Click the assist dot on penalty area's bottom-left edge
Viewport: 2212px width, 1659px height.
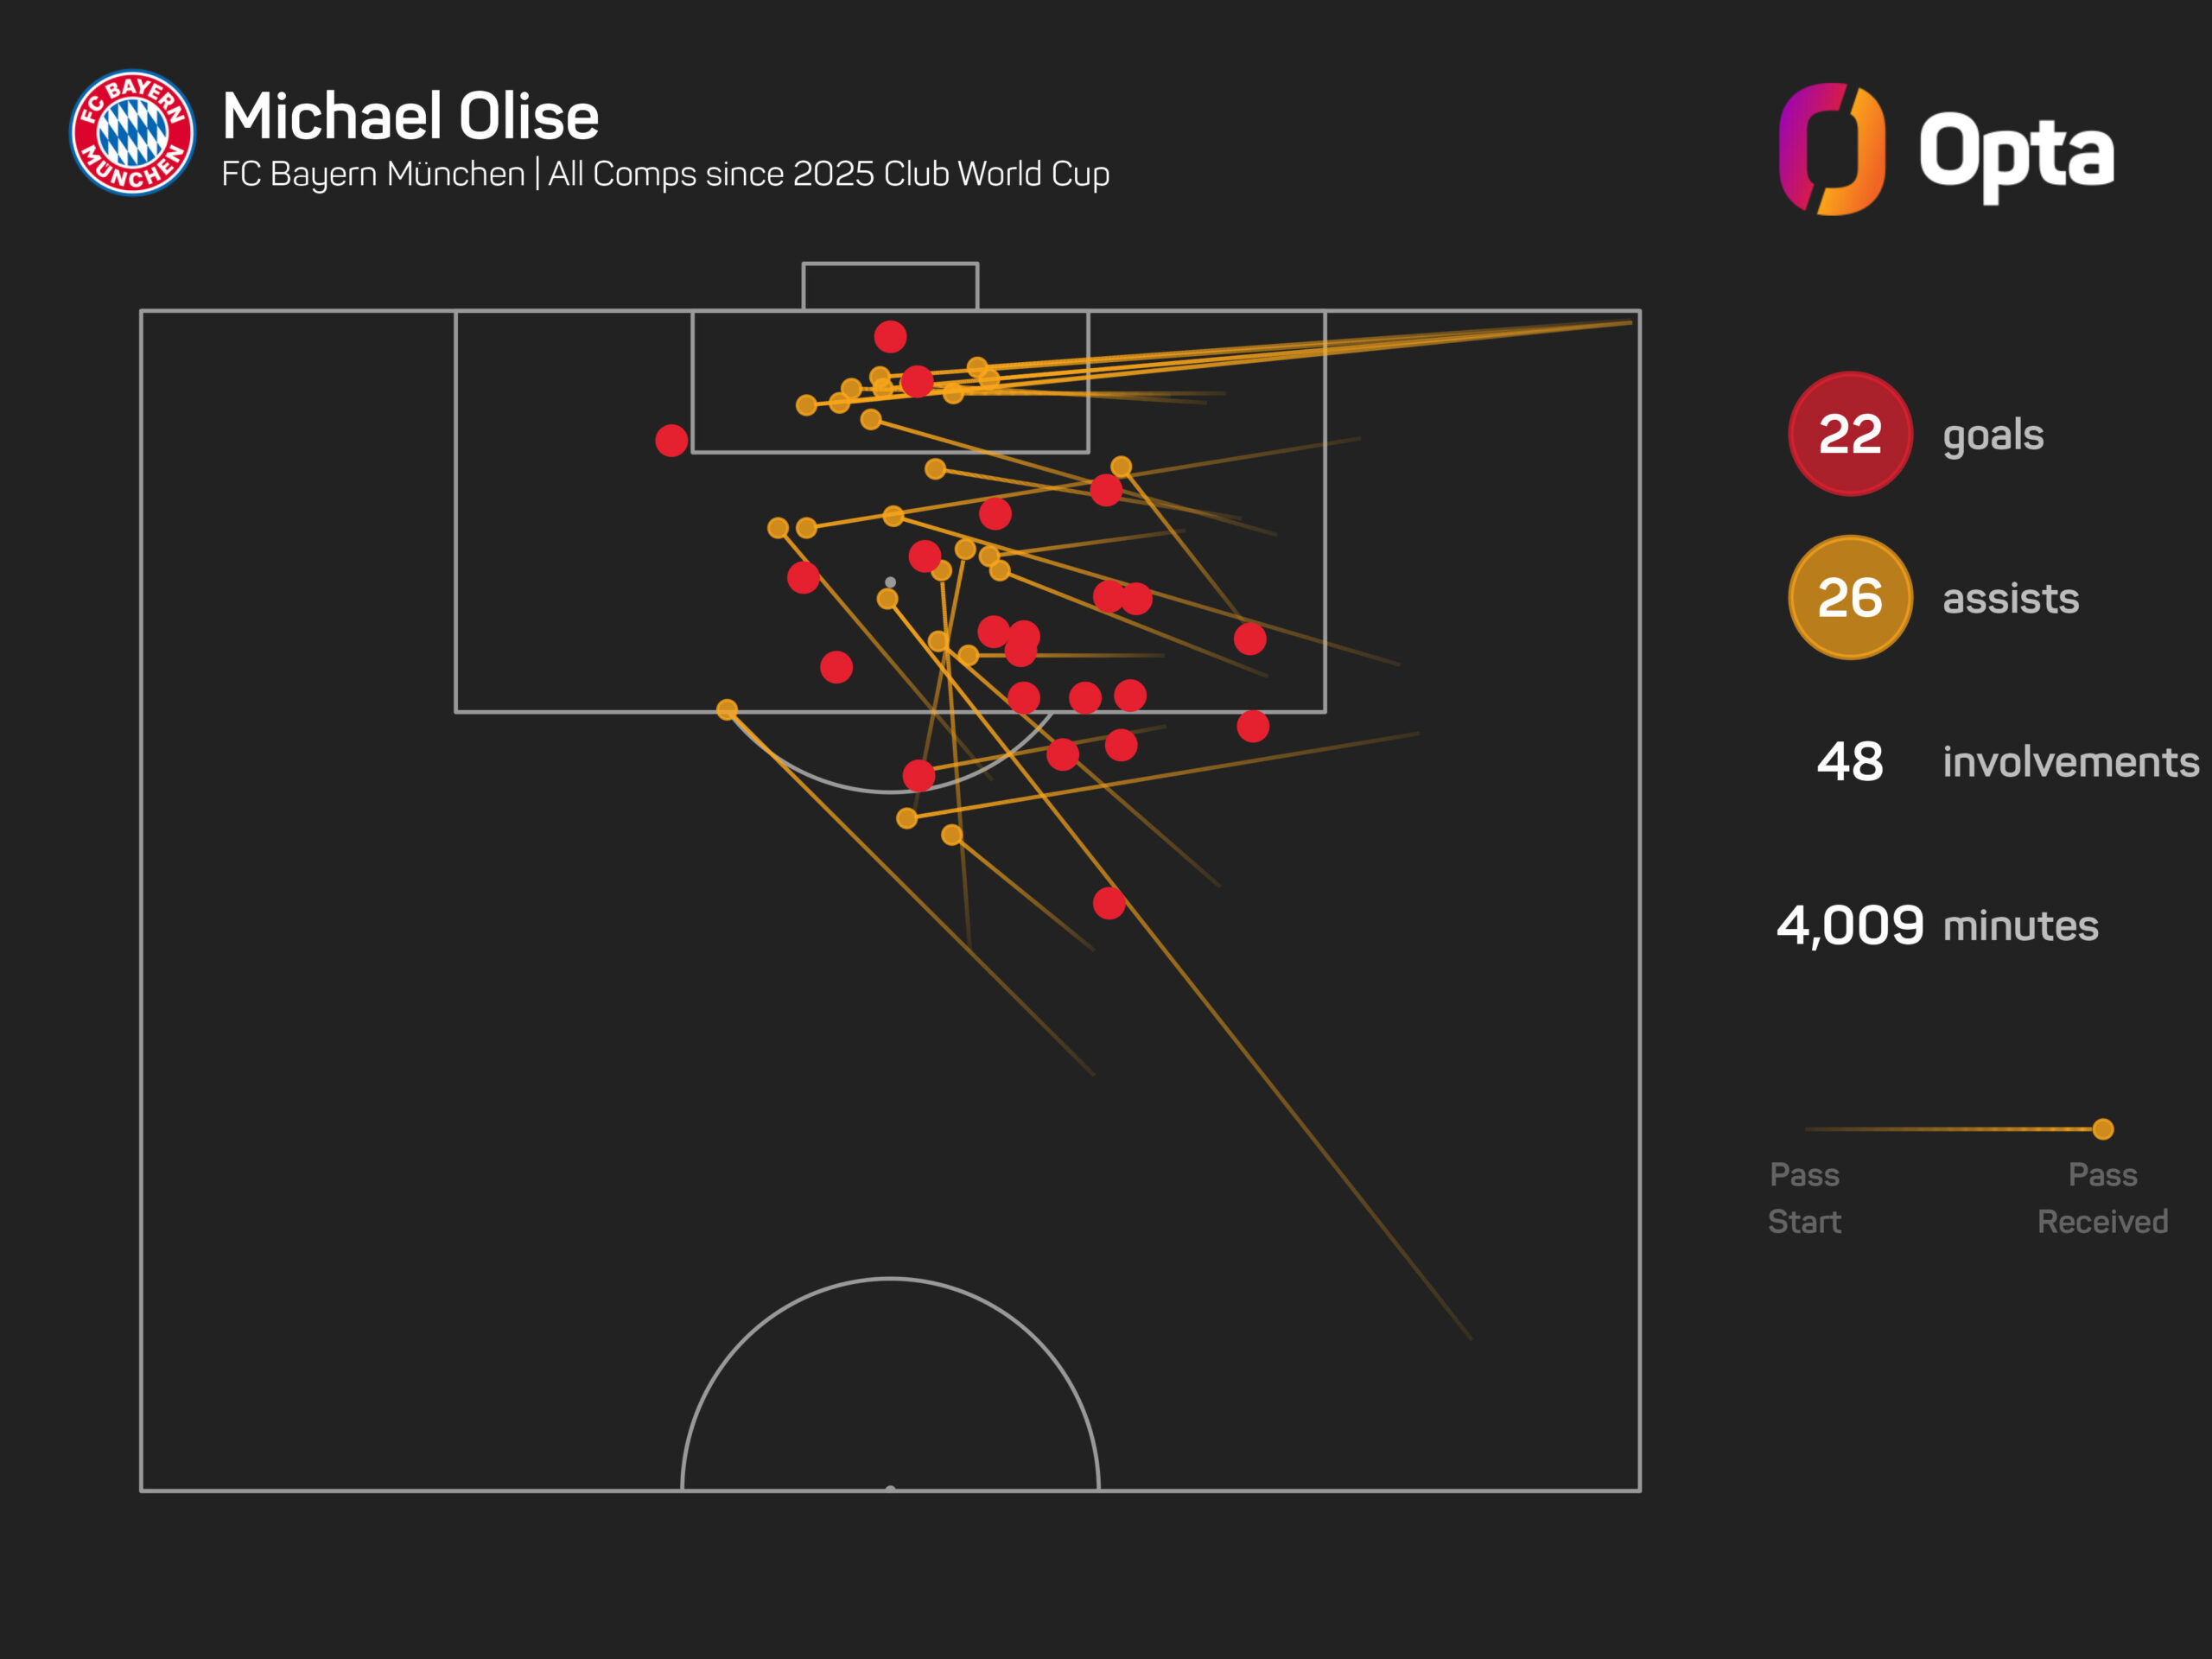pos(727,709)
